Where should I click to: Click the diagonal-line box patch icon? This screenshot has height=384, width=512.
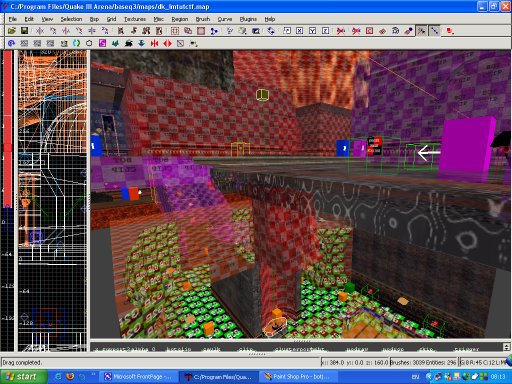pyautogui.click(x=180, y=43)
